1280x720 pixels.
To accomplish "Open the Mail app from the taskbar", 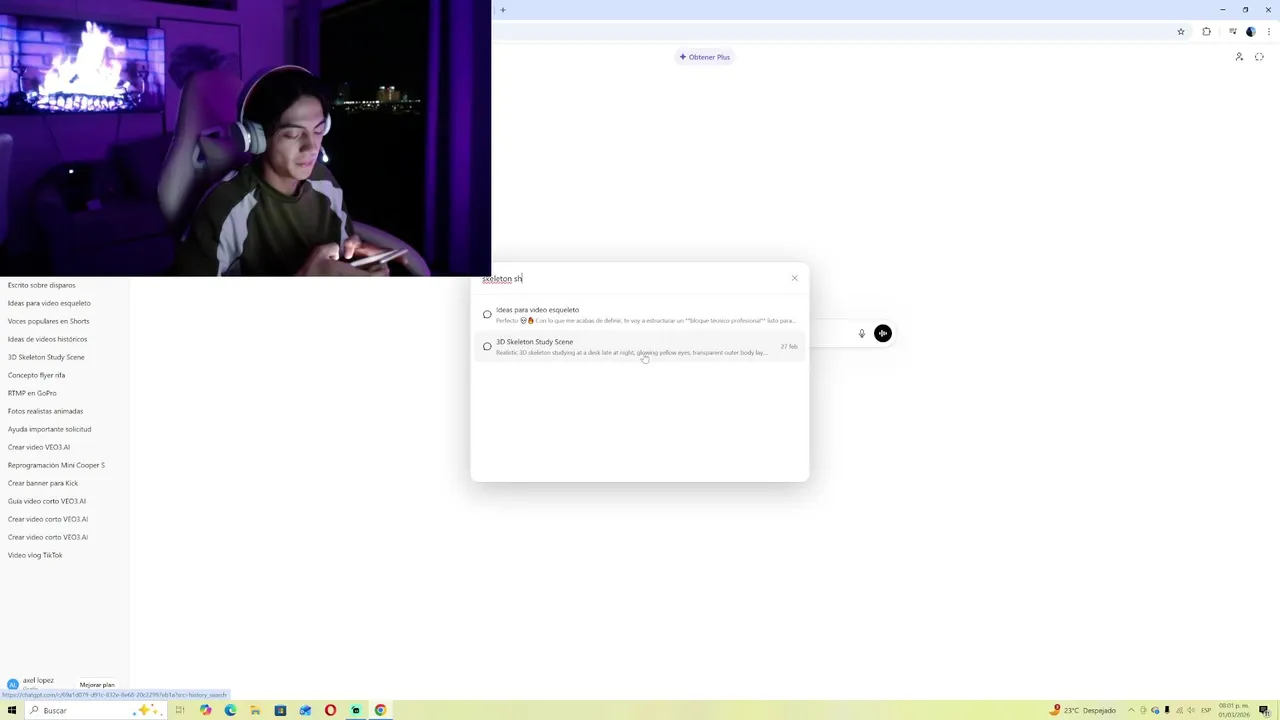I will 305,710.
